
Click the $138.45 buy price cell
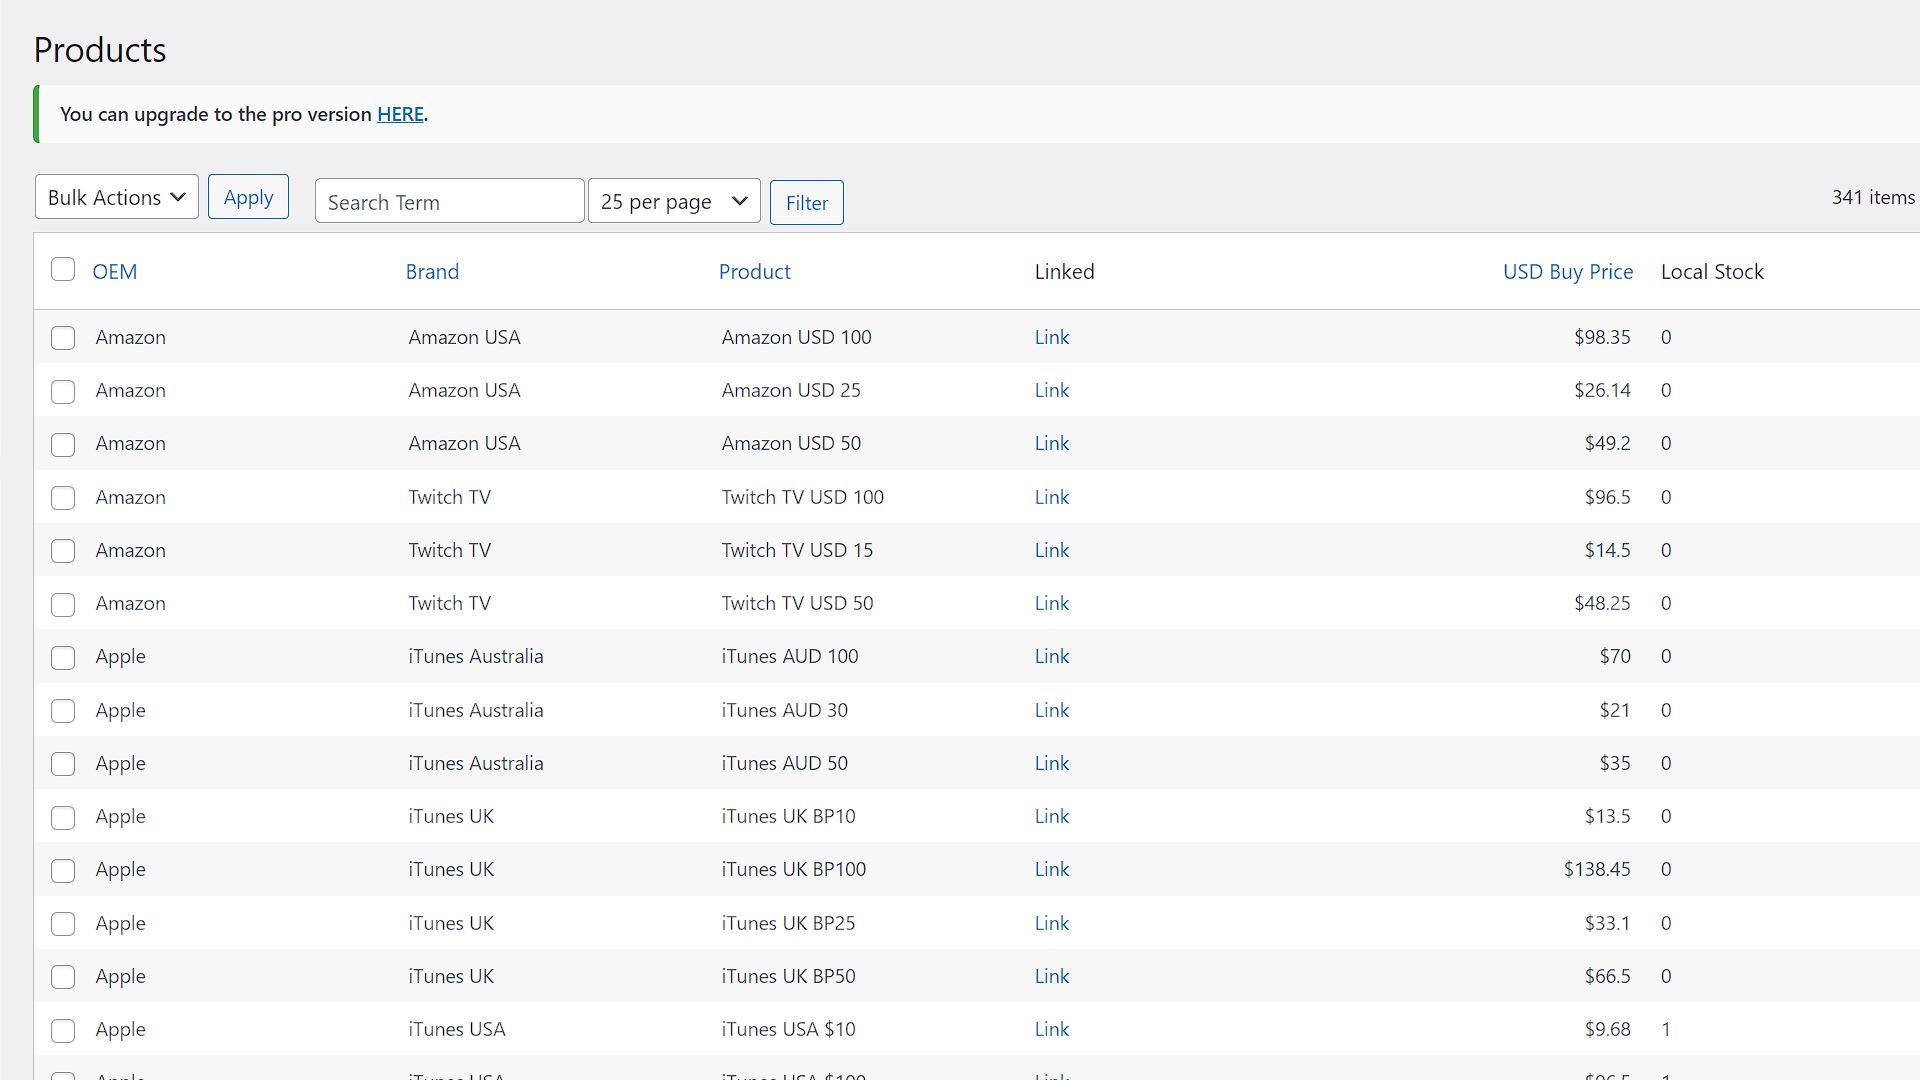(1597, 869)
